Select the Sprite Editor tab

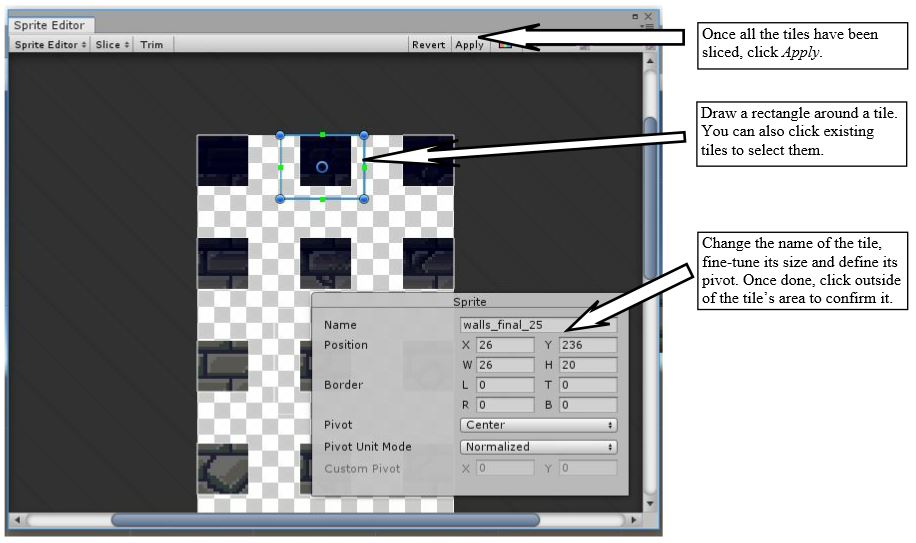[x=50, y=25]
